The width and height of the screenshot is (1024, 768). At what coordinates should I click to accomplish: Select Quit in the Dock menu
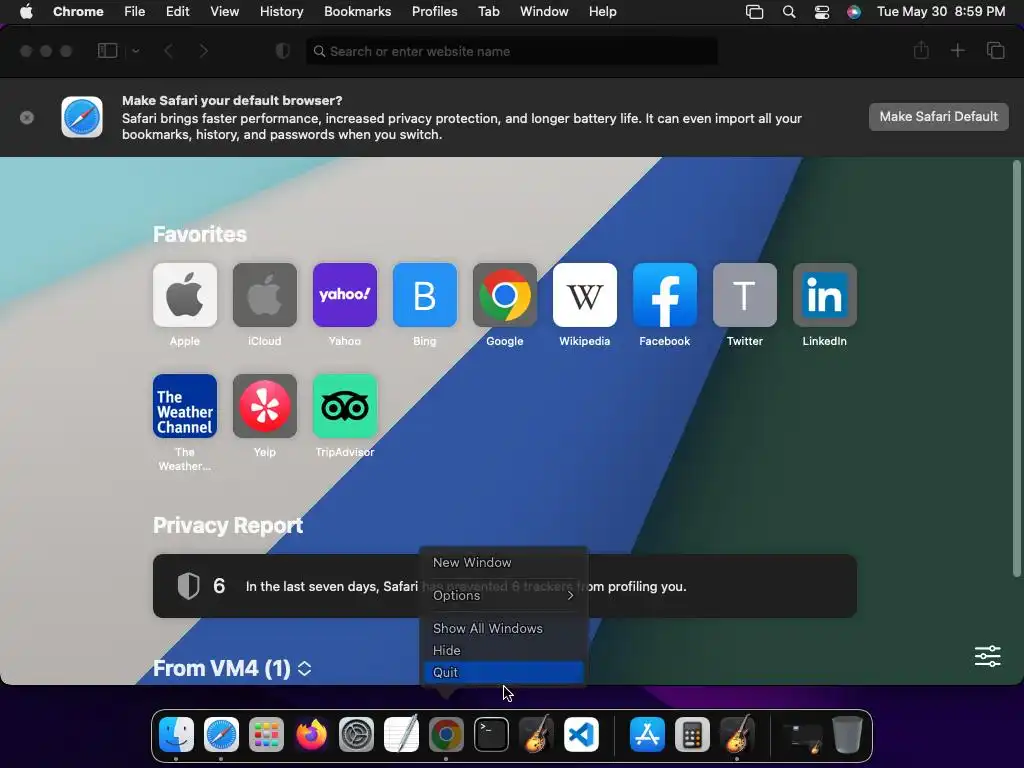tap(504, 672)
